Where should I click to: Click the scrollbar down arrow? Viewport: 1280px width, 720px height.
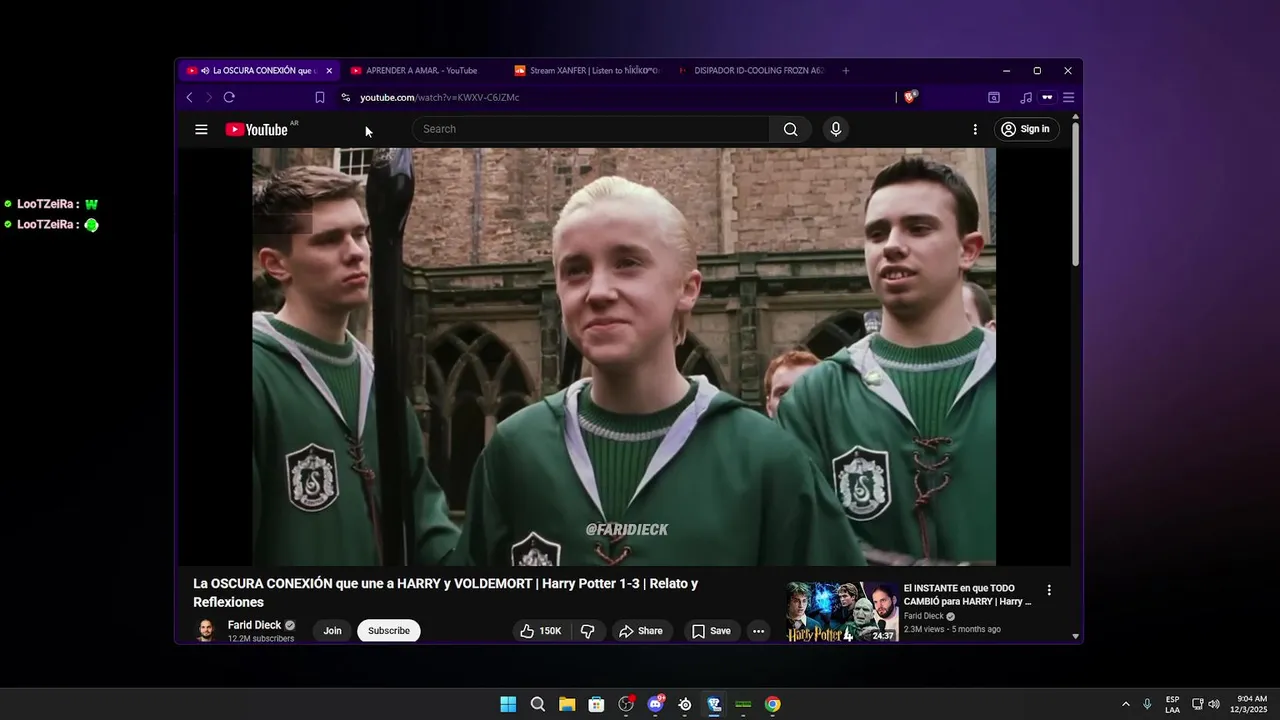[x=1076, y=636]
